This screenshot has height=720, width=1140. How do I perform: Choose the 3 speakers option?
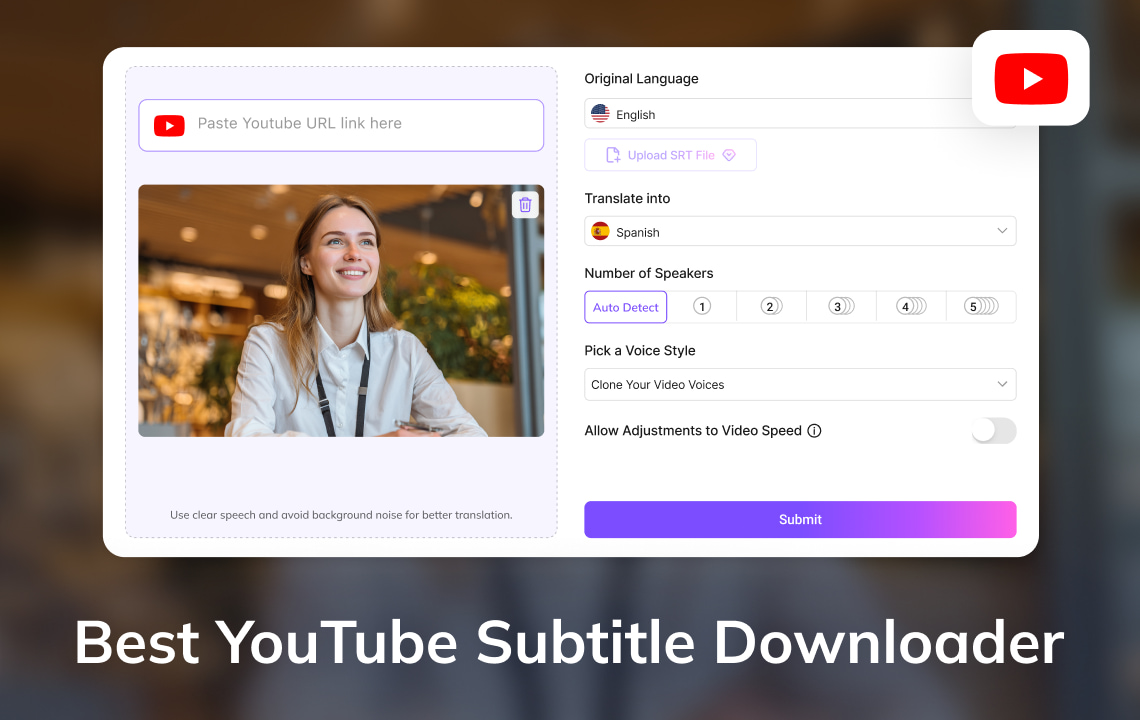point(841,307)
